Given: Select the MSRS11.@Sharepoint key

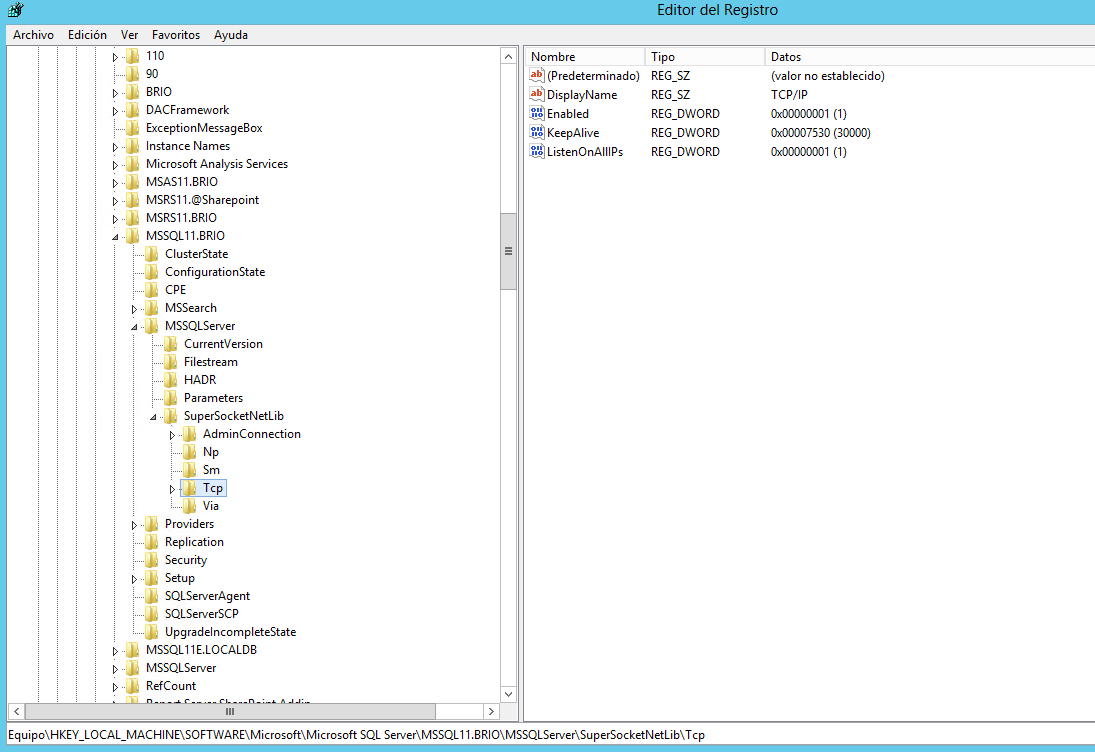Looking at the screenshot, I should [203, 200].
